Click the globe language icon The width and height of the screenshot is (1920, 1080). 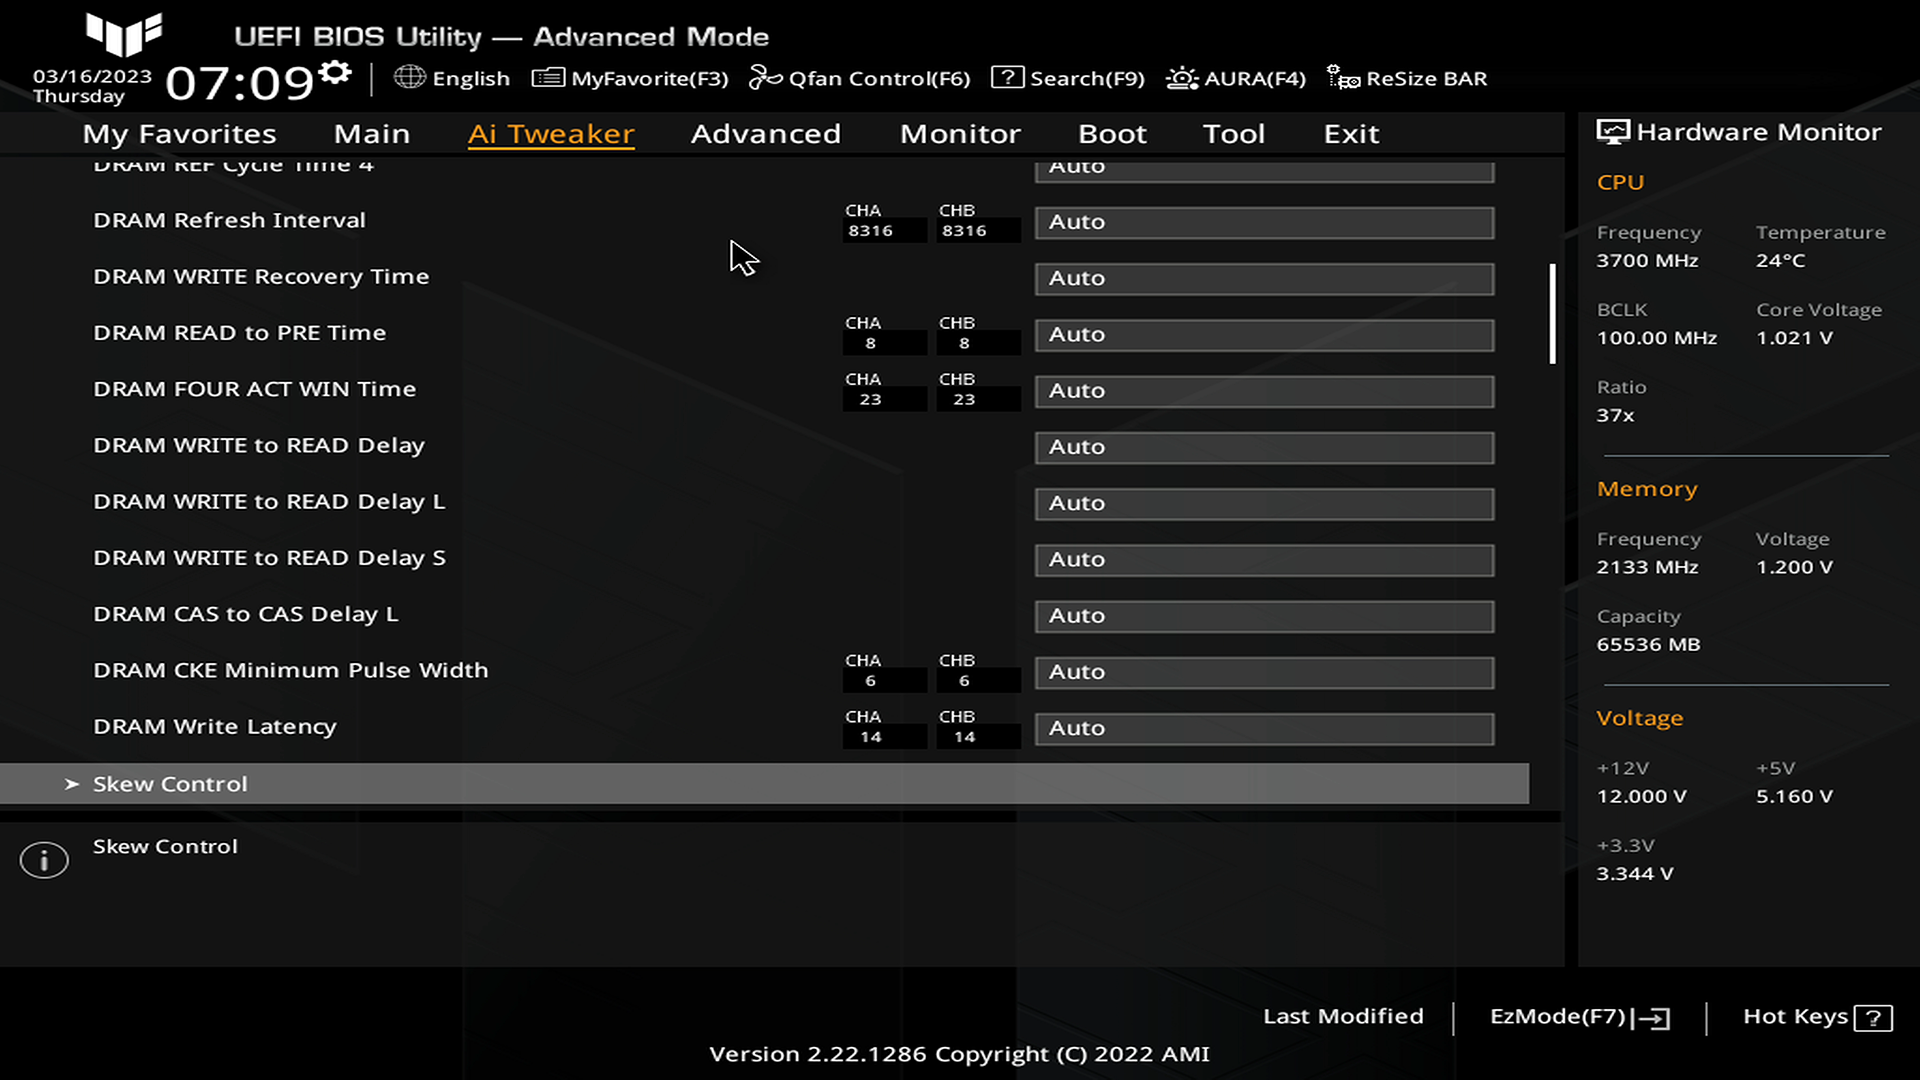click(409, 77)
